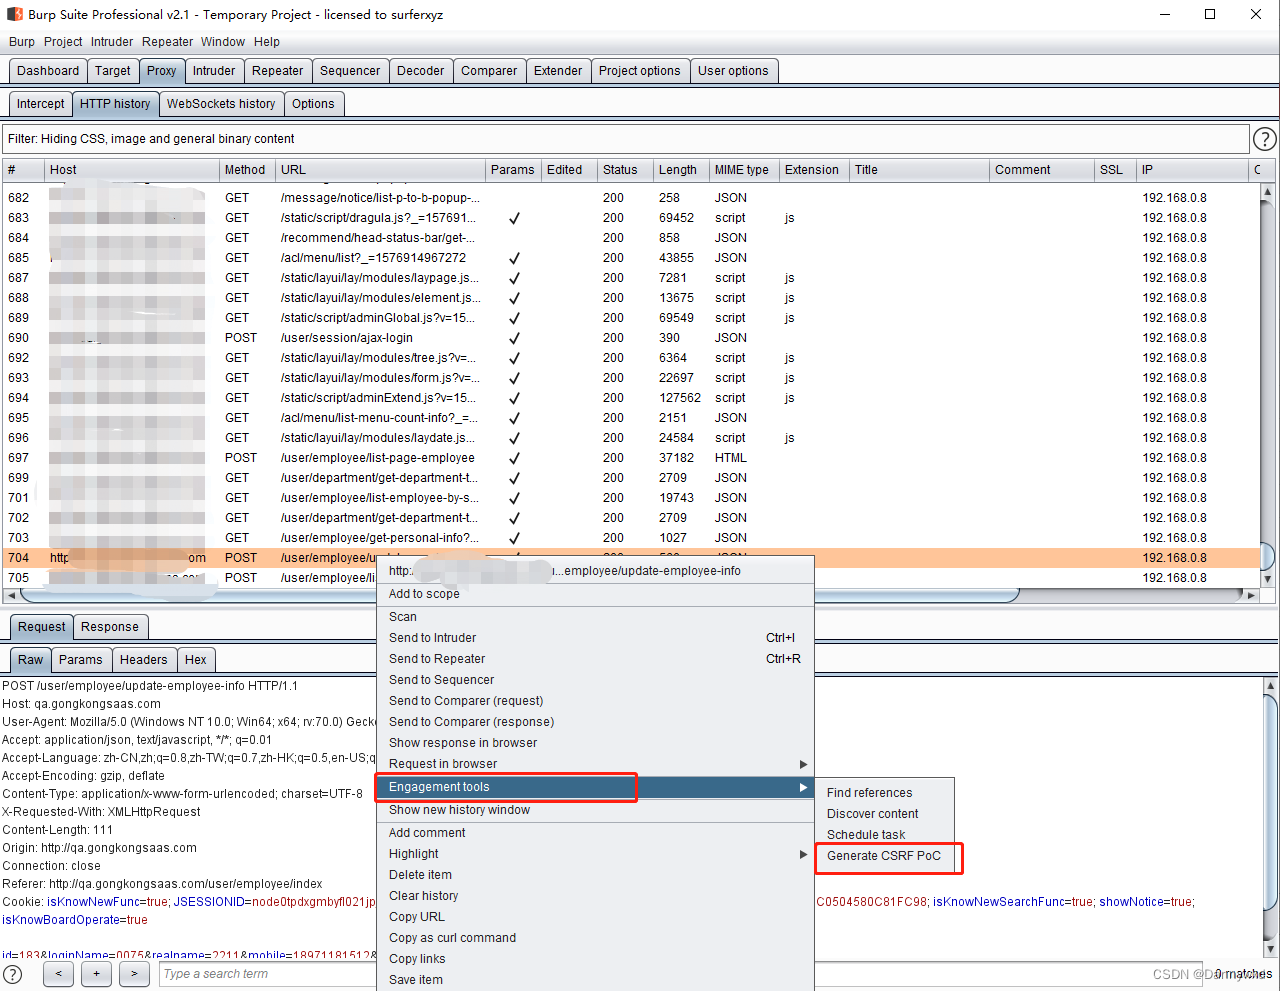Select 'Send to Intruder' in context menu
Screen dimensions: 1280x991
pos(595,638)
